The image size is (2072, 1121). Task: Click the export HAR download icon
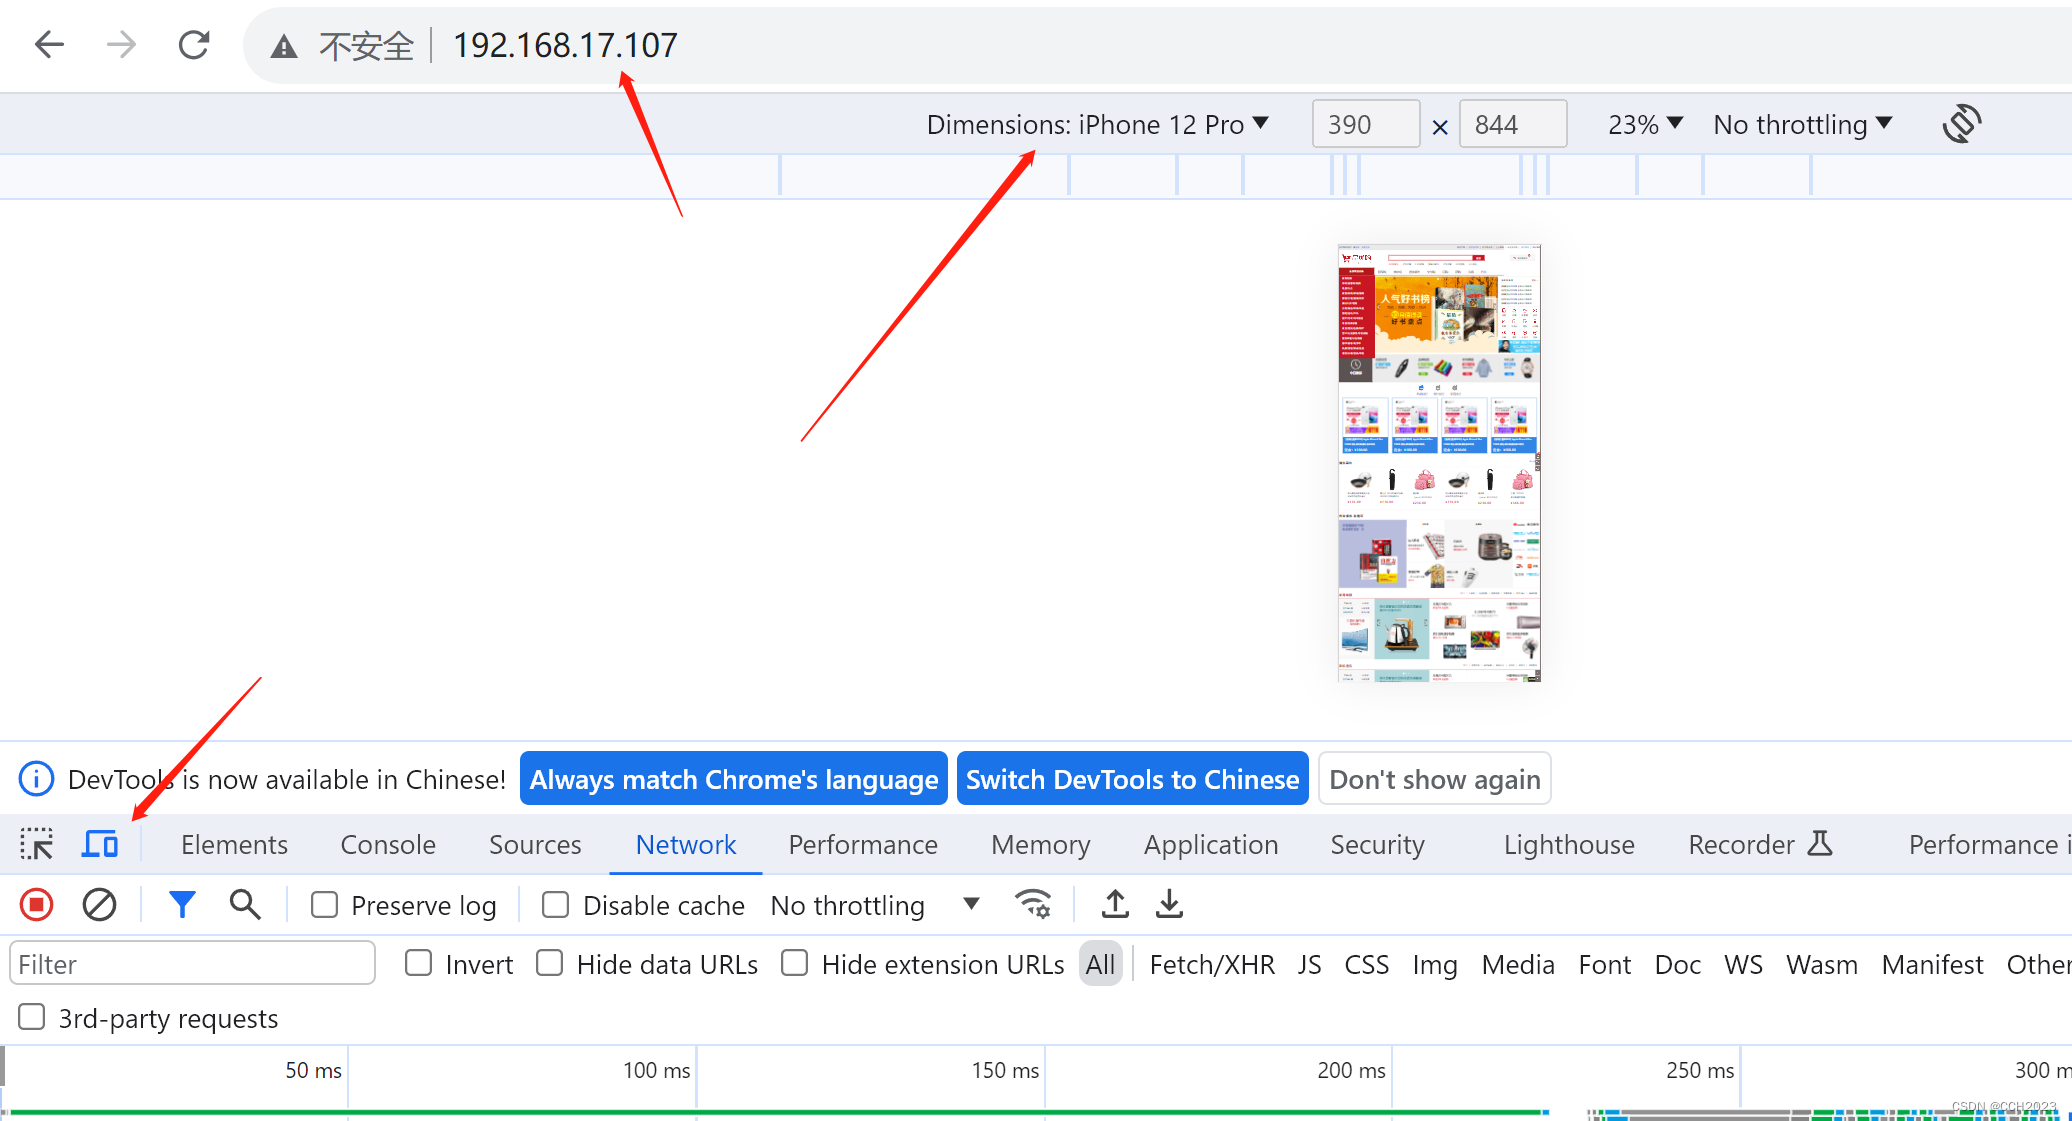(x=1169, y=905)
